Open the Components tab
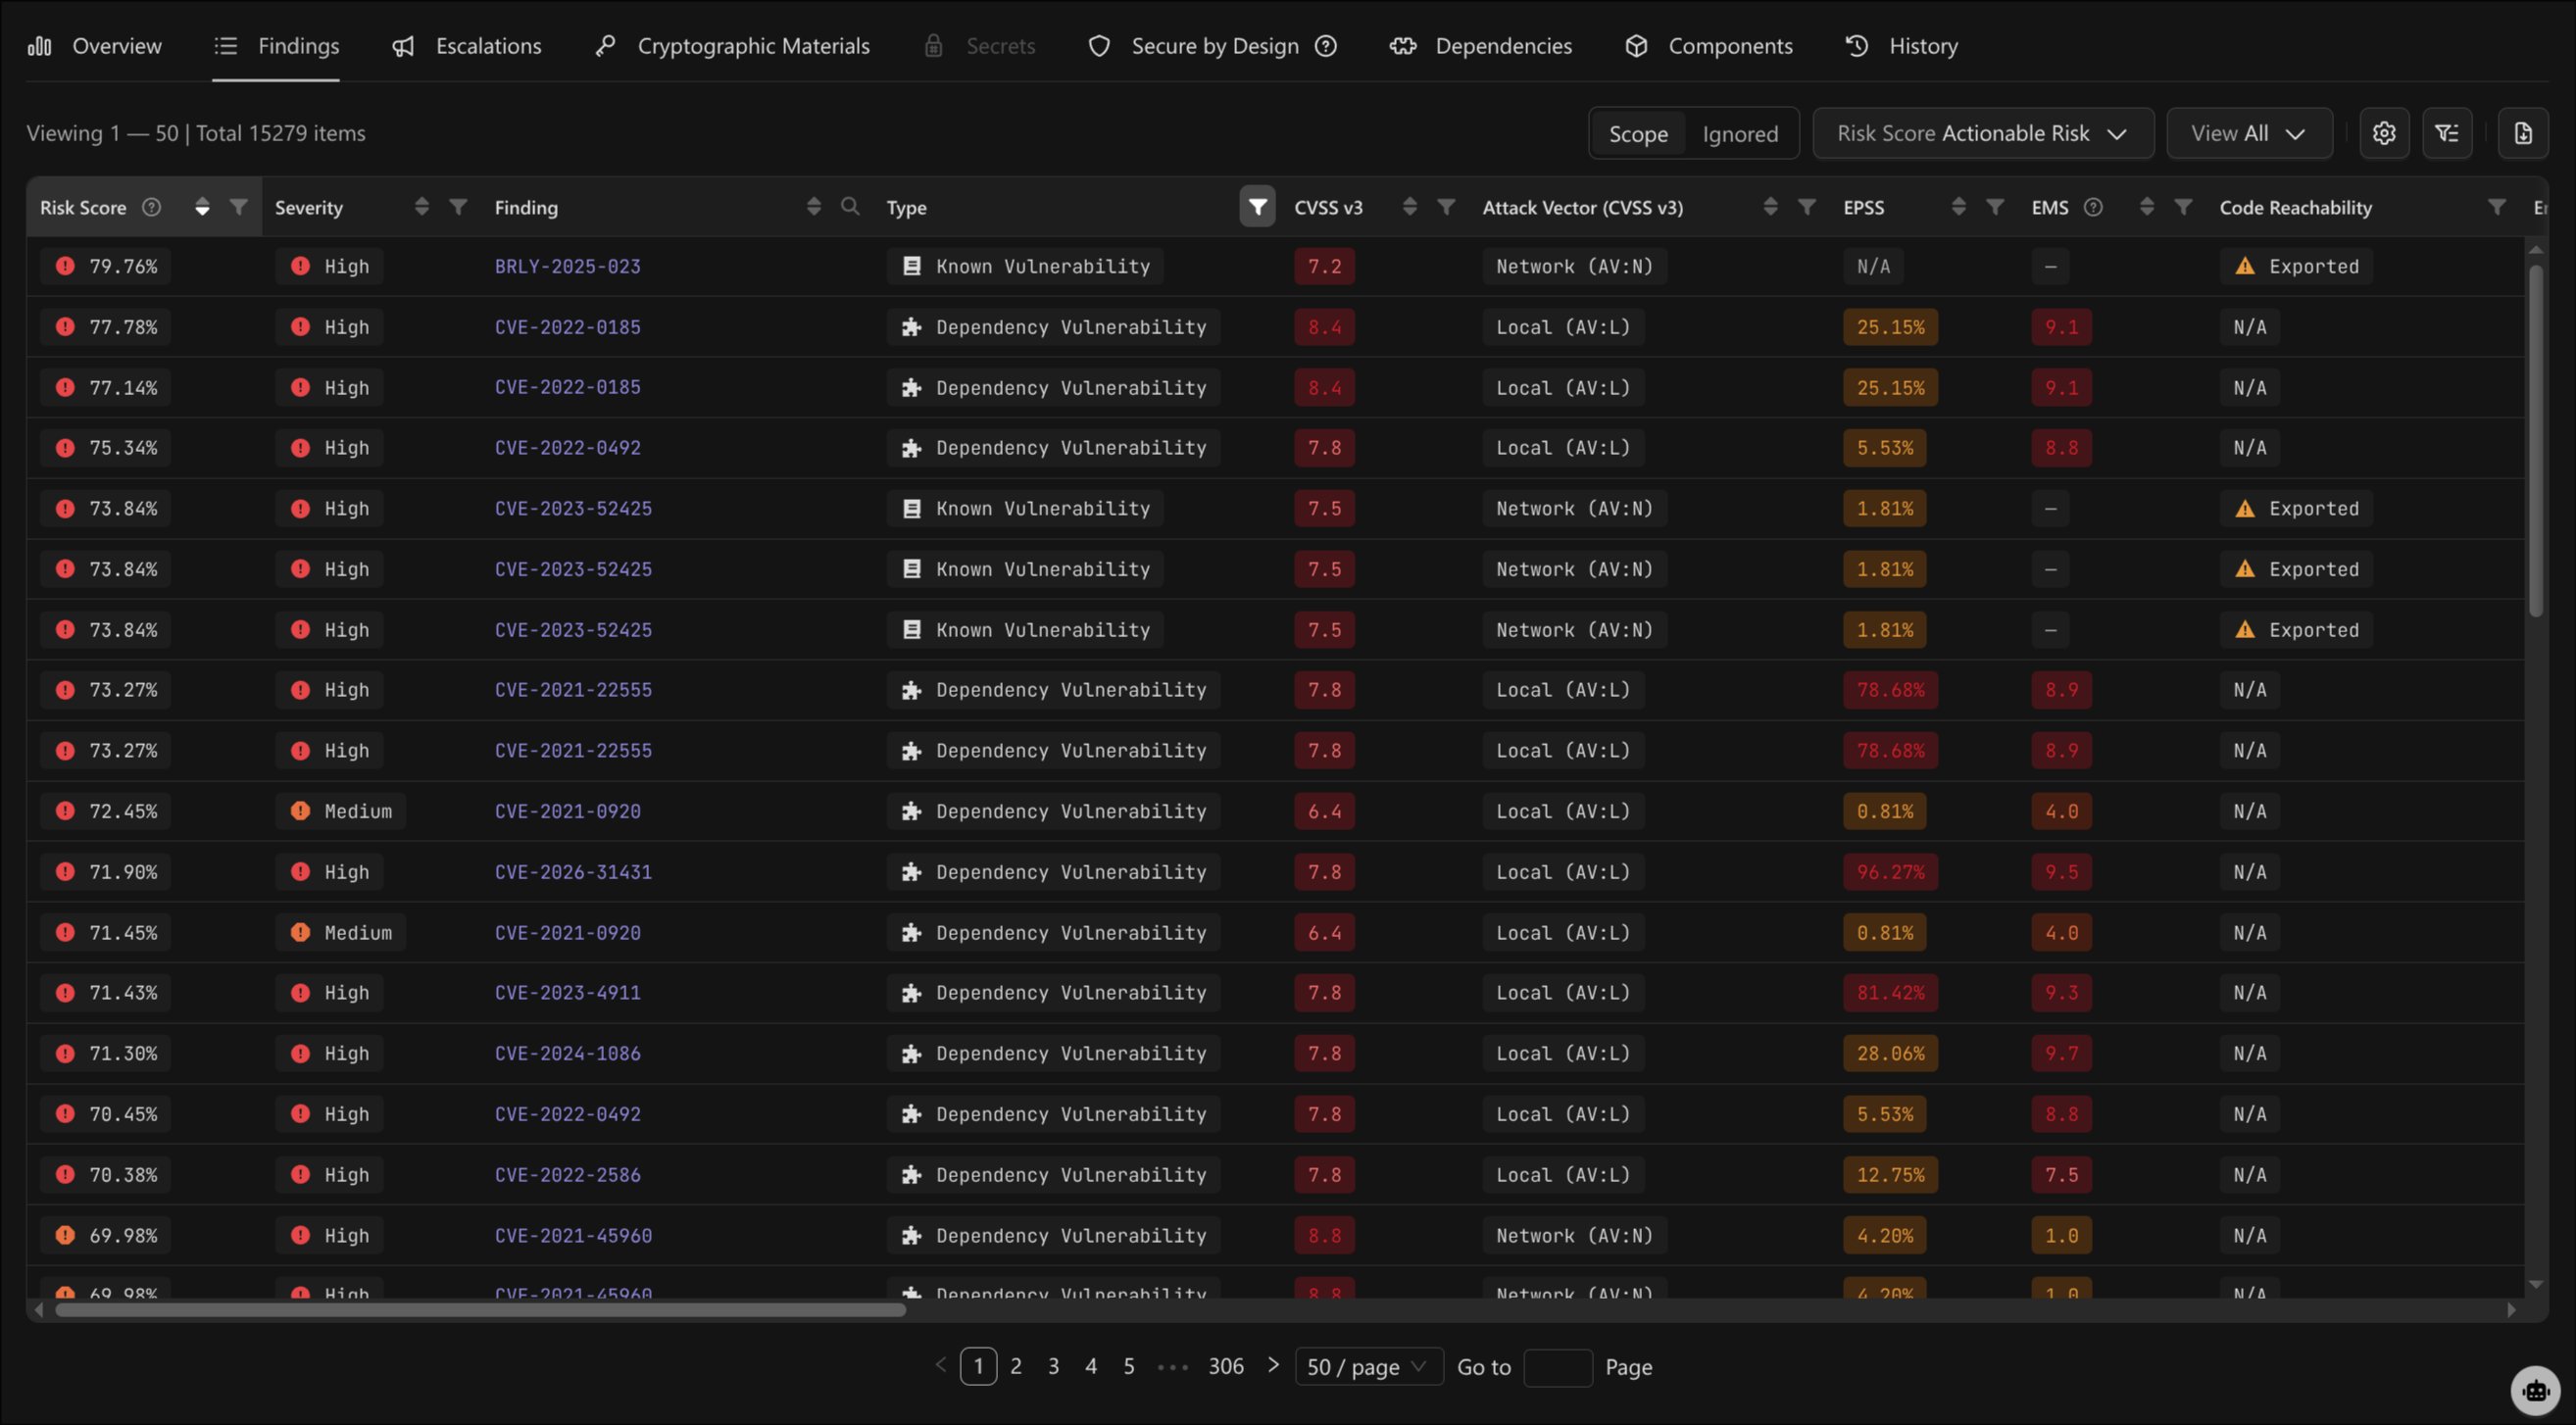 pyautogui.click(x=1709, y=46)
